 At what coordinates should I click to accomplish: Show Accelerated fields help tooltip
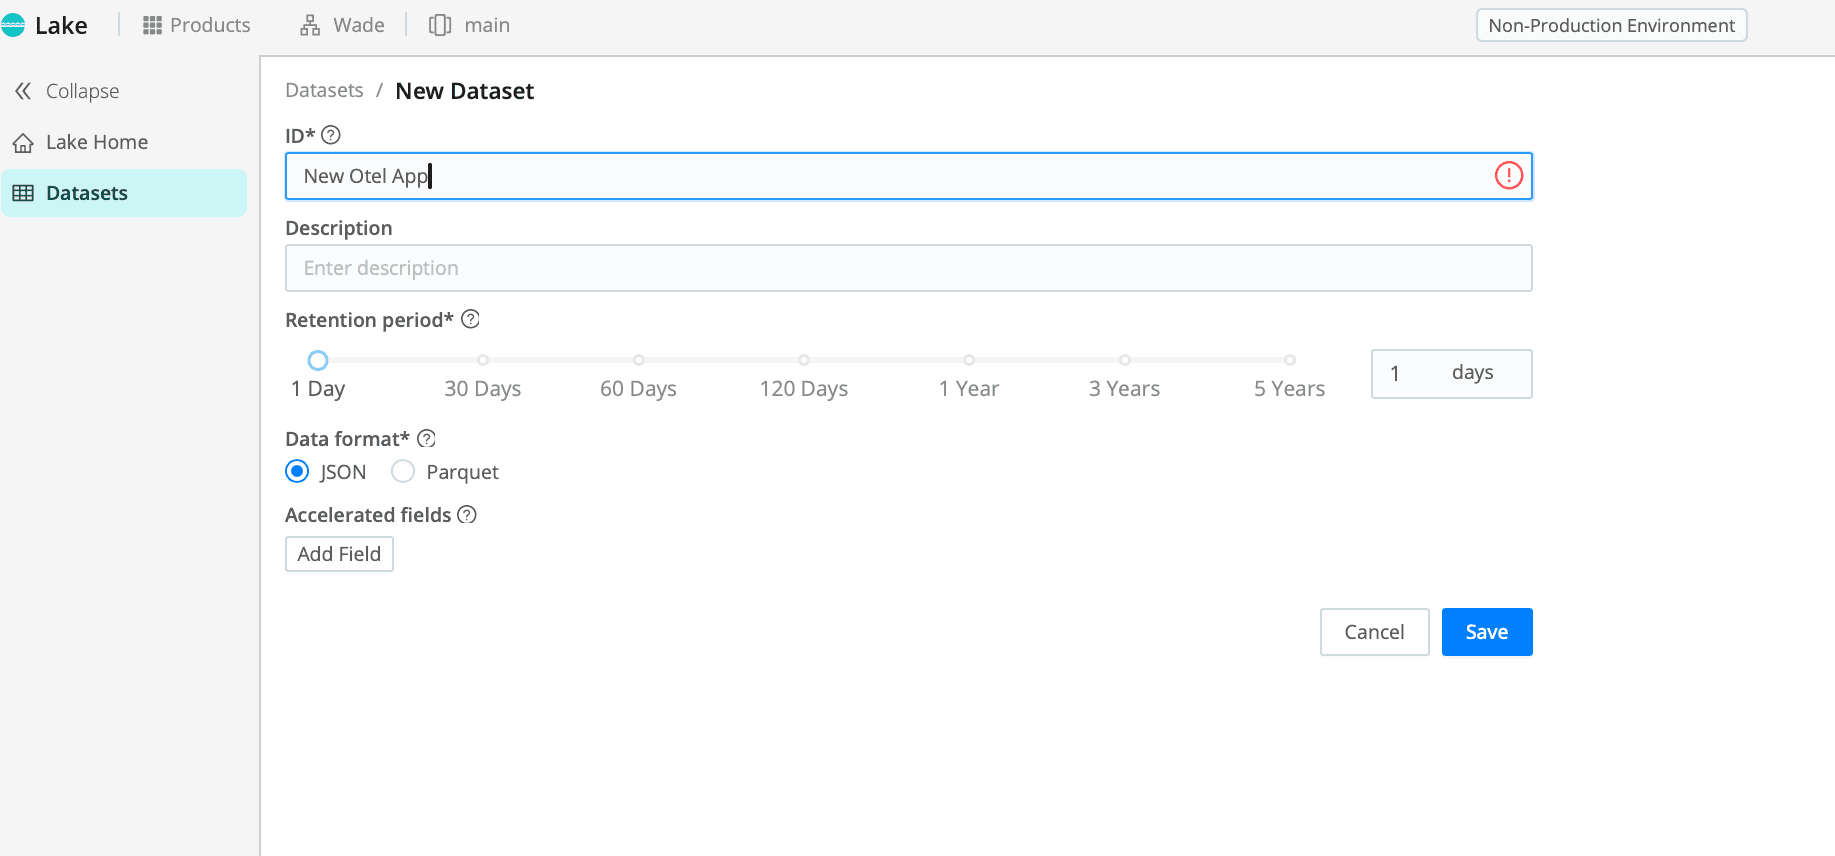coord(467,515)
